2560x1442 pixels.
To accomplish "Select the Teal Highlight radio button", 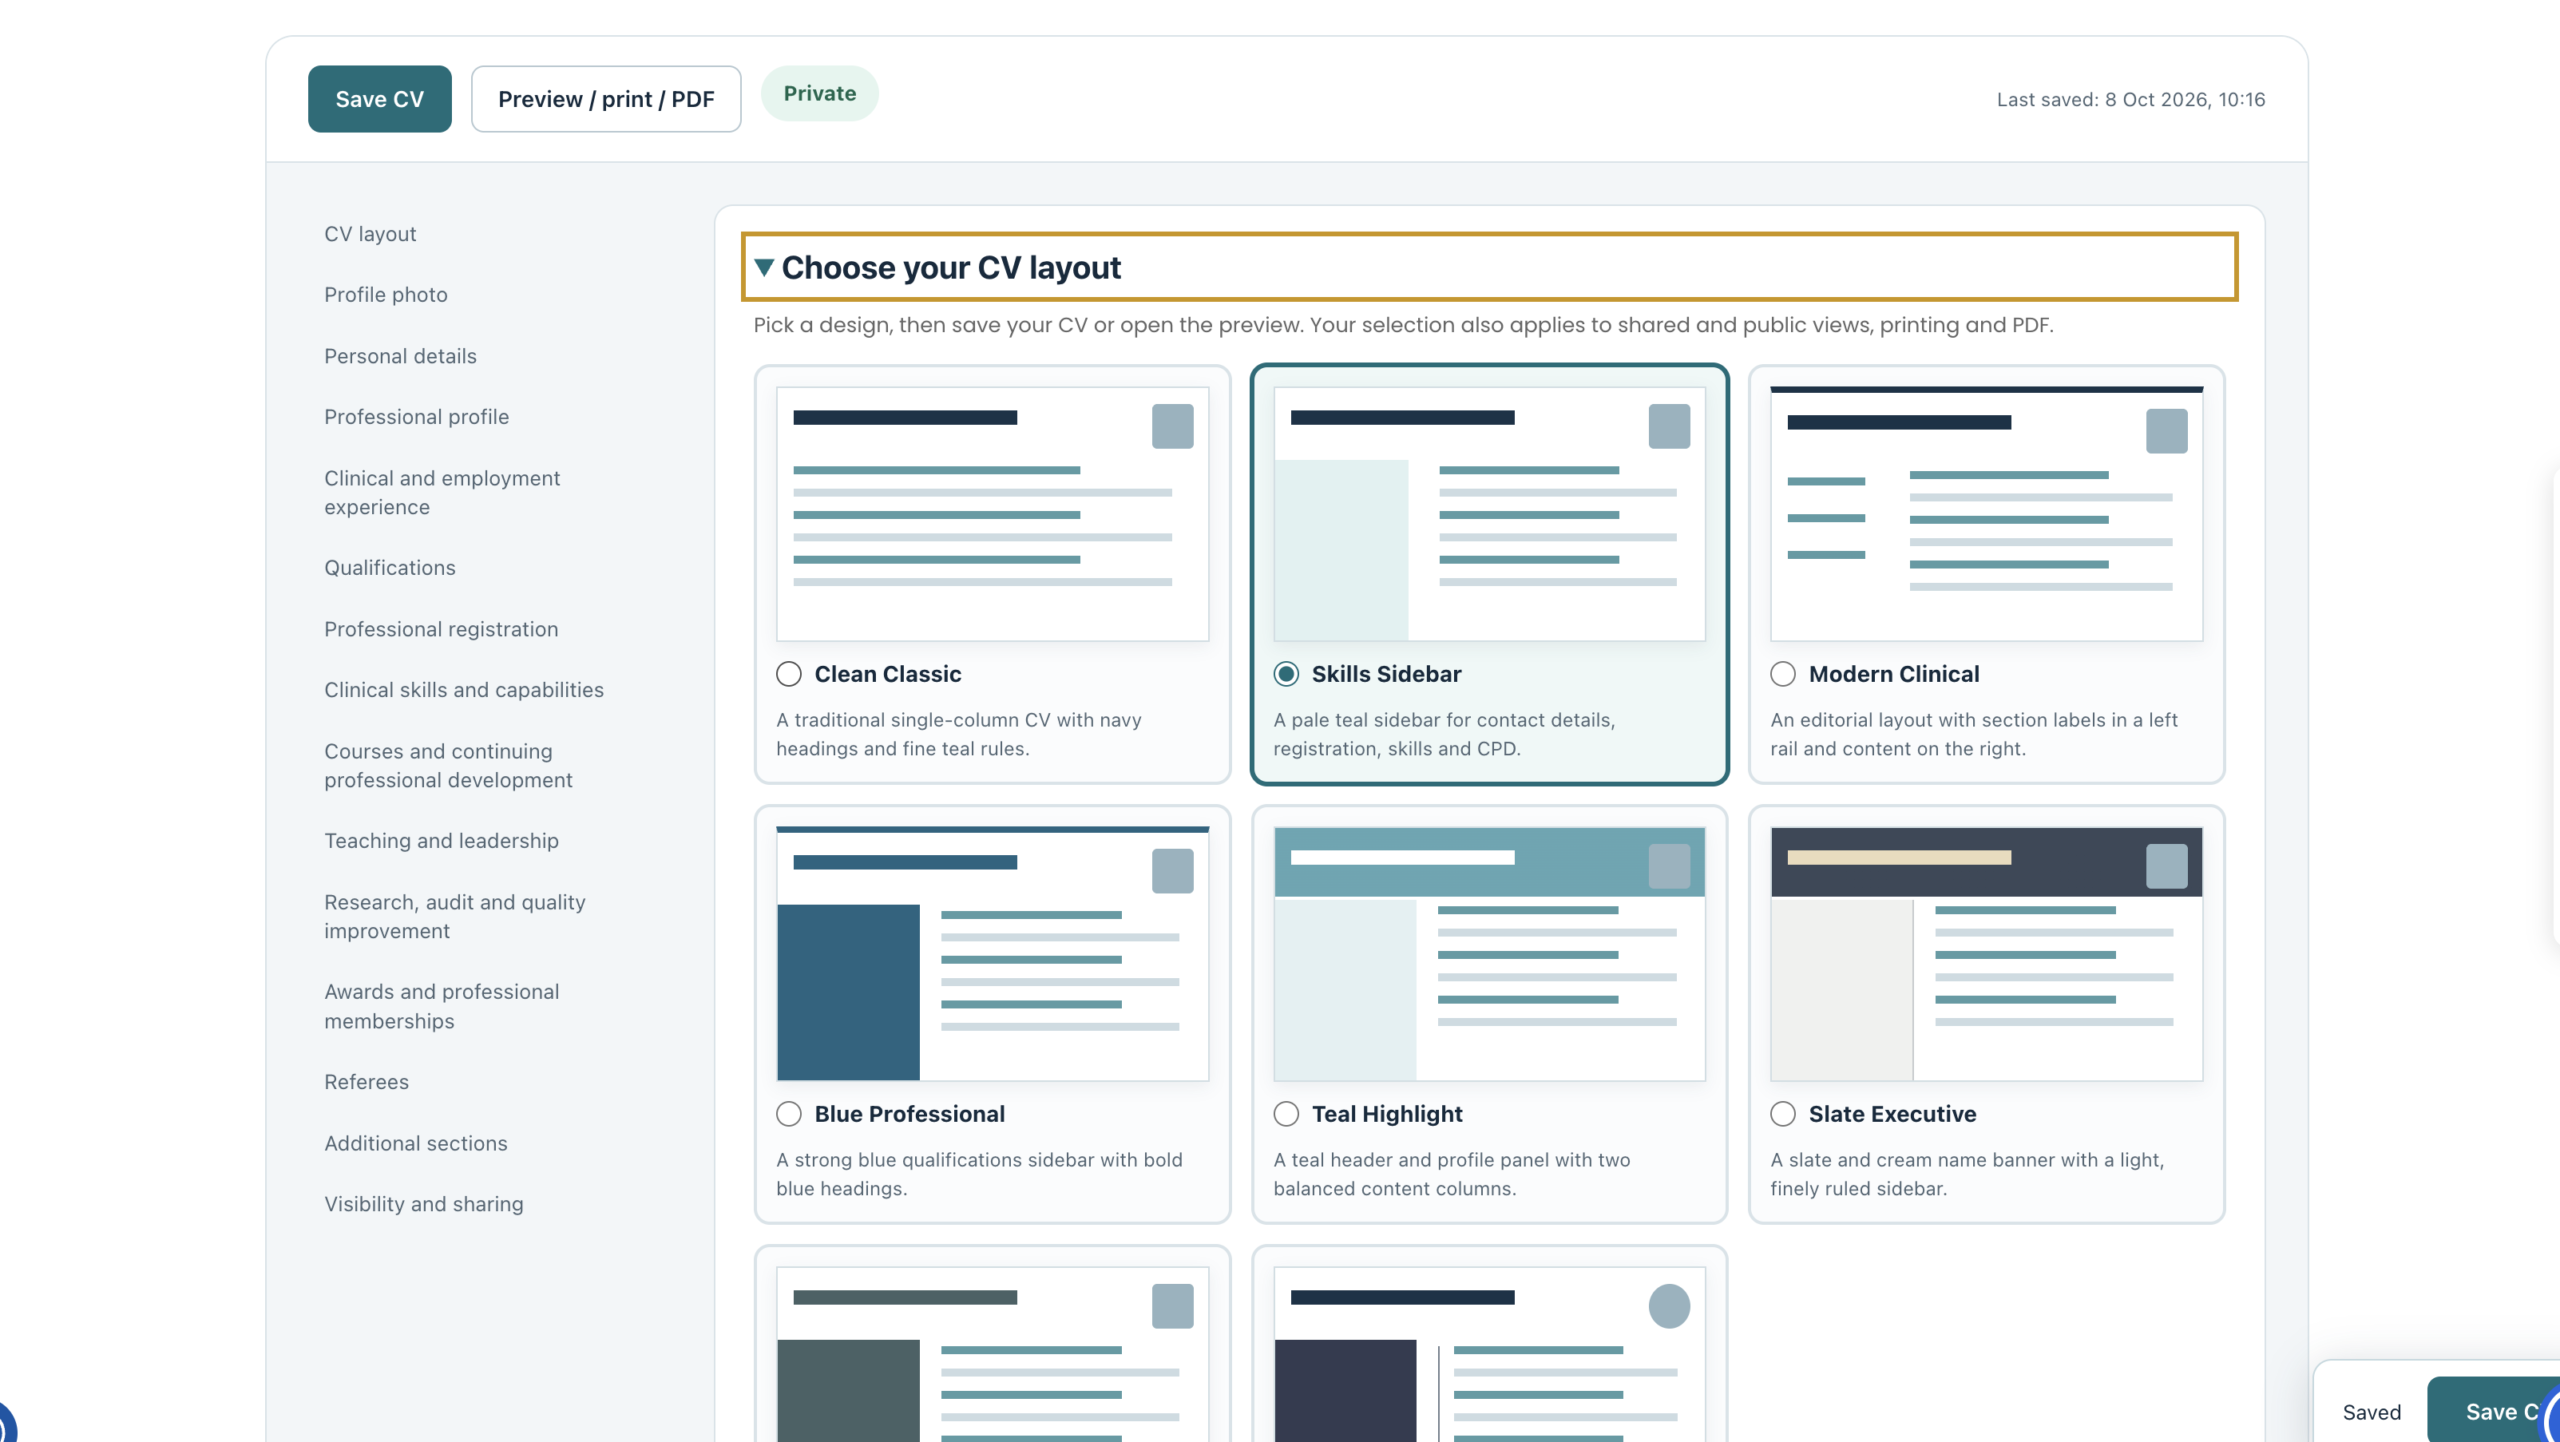I will tap(1286, 1114).
